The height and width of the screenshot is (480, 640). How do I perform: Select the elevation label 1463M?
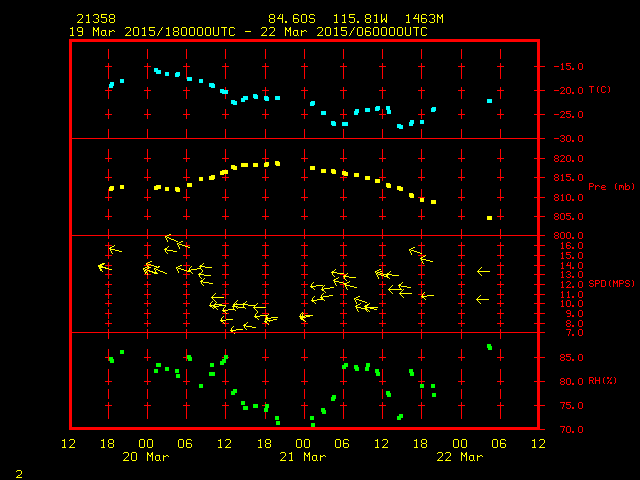point(424,19)
